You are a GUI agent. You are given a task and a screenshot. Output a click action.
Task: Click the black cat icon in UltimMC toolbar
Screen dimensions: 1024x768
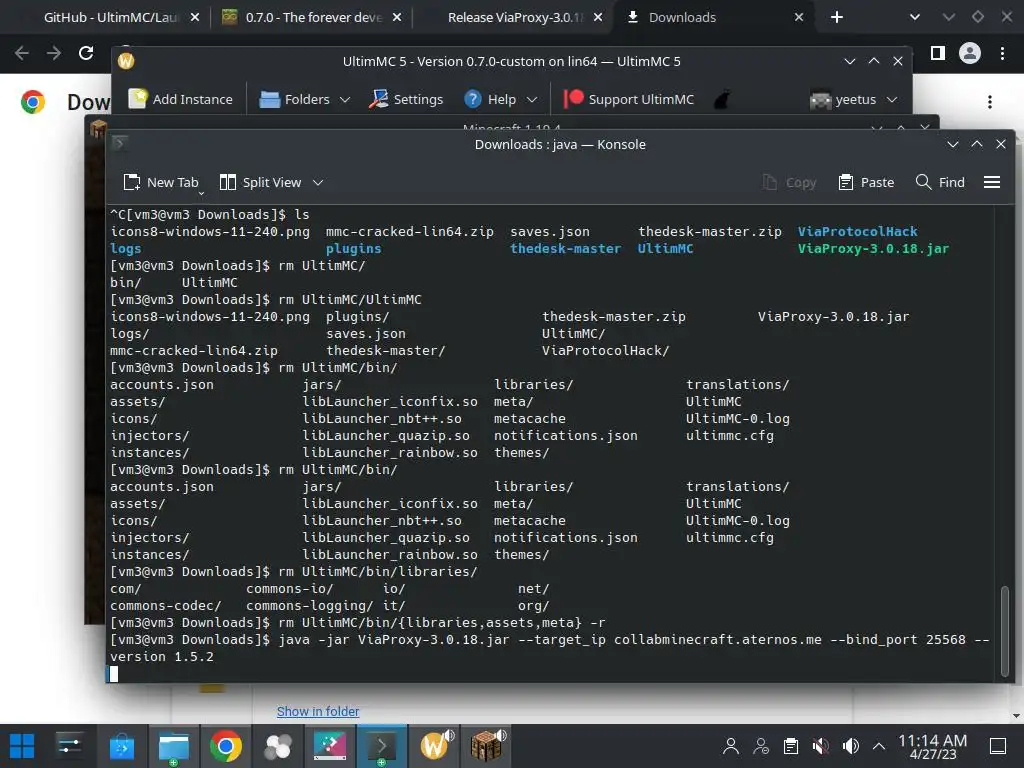722,100
